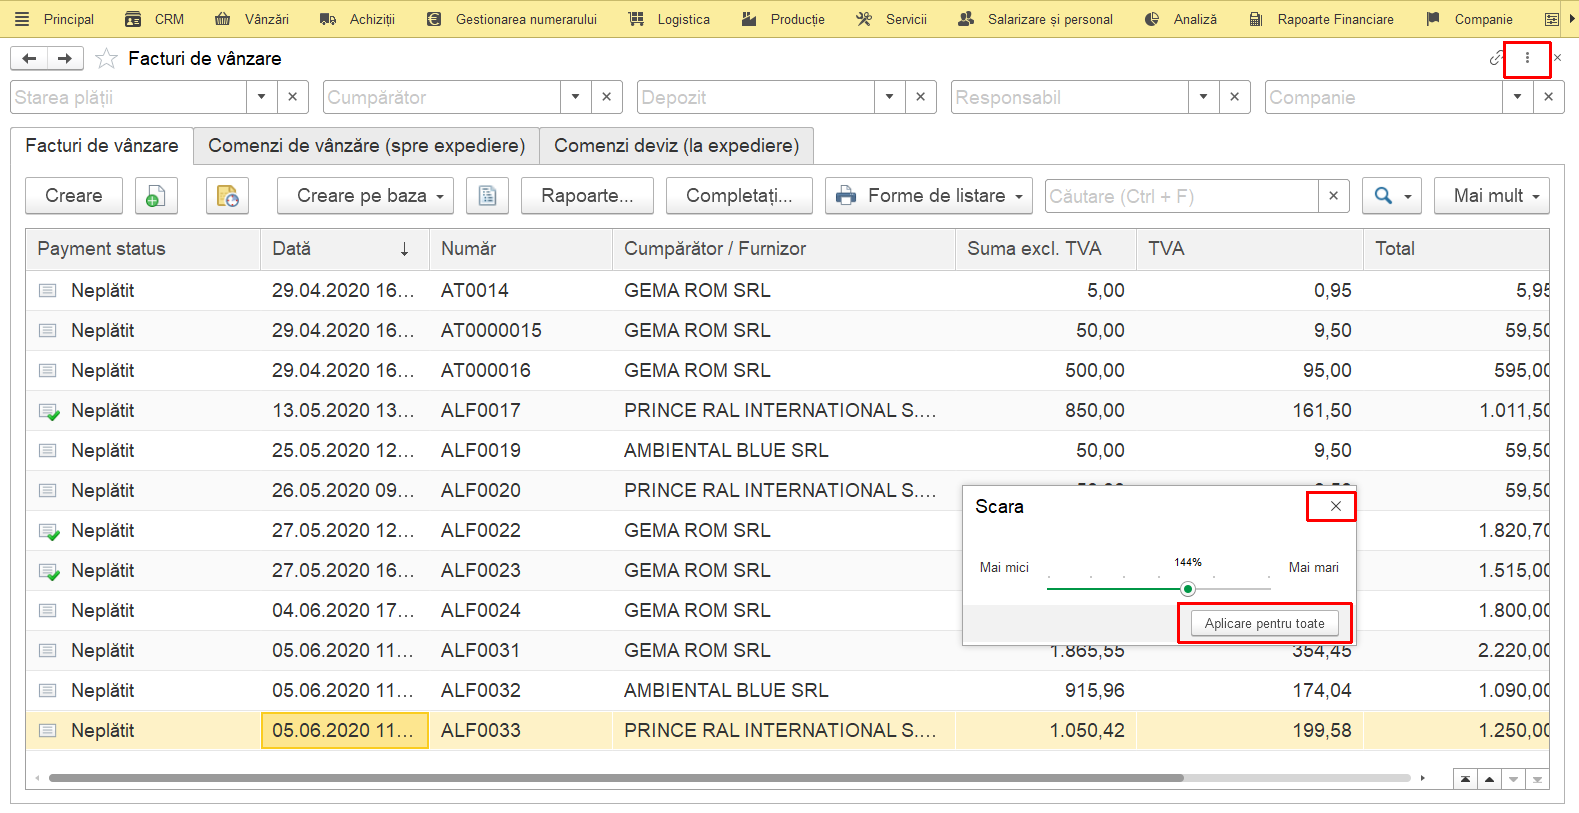Open the three-dot more actions menu
1579x813 pixels.
[x=1527, y=58]
